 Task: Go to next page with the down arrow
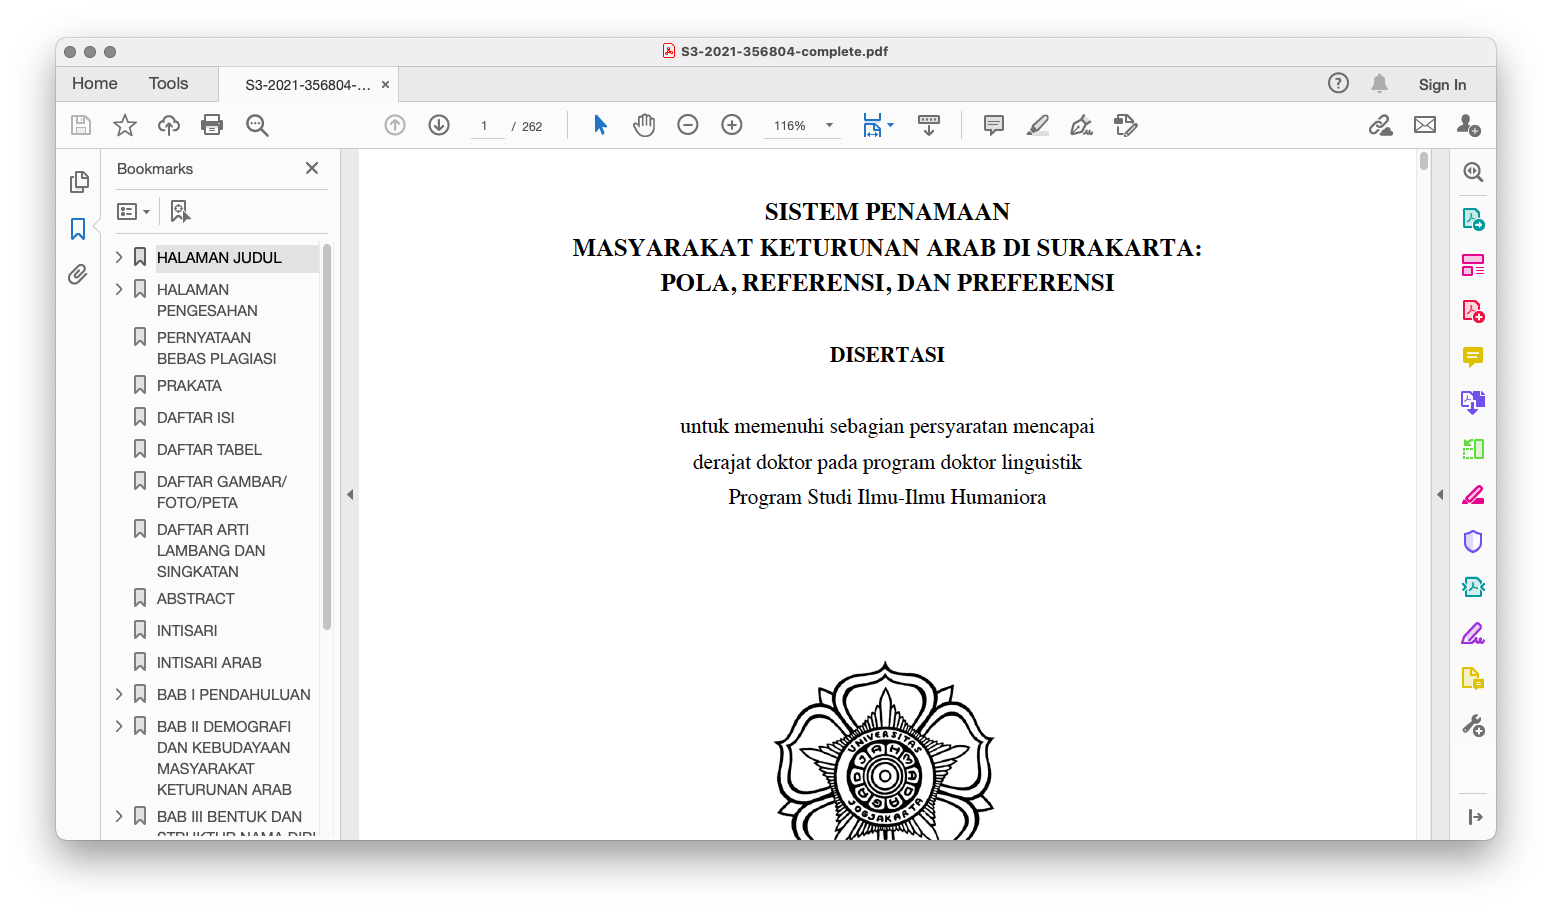coord(438,125)
